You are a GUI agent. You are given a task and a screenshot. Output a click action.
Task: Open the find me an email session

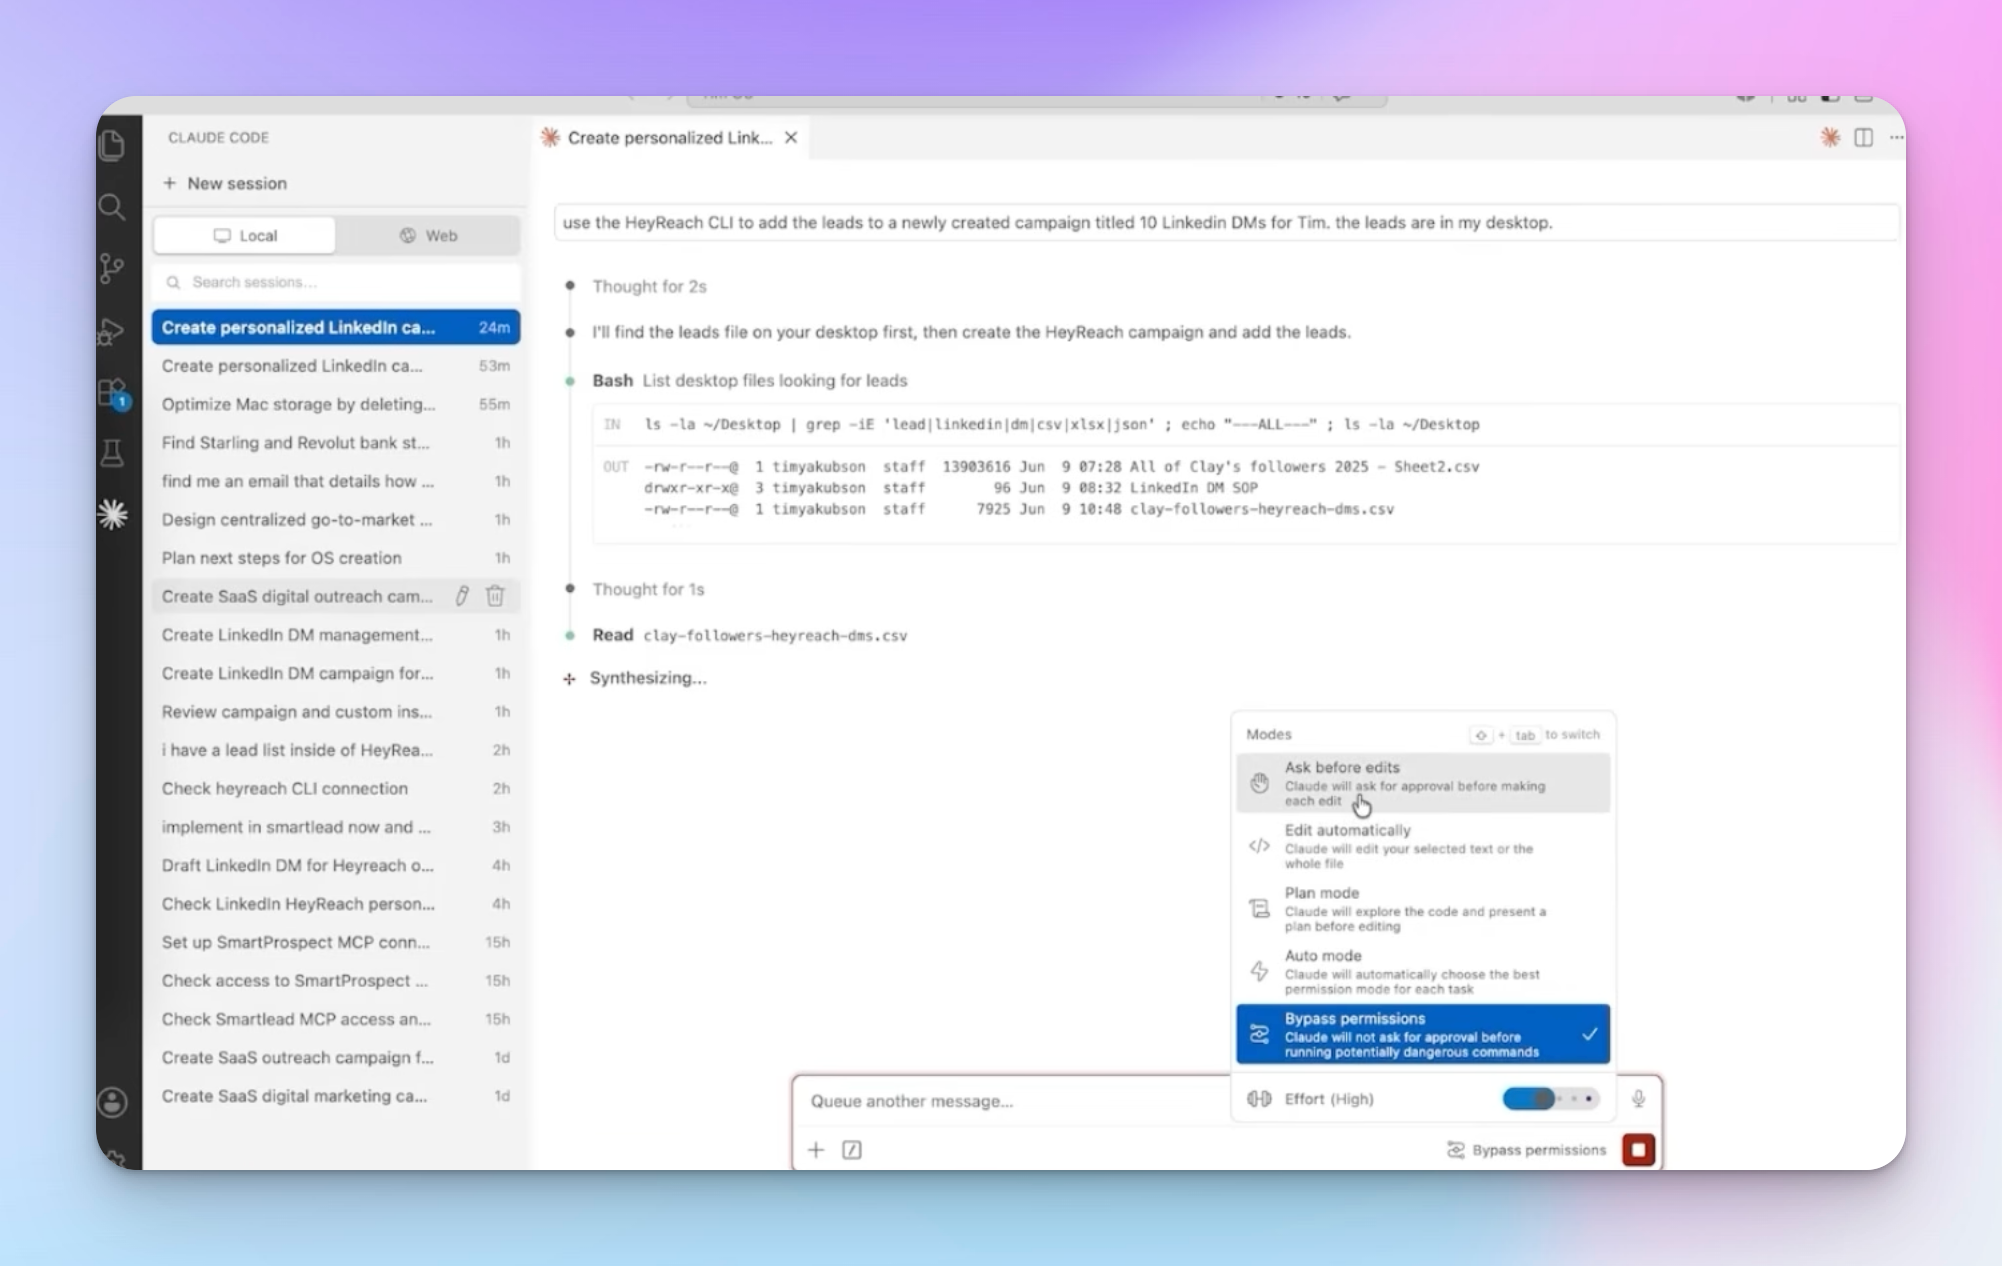(336, 481)
